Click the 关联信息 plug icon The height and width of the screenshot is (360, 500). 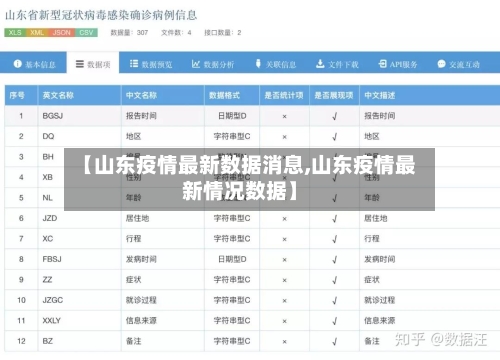point(258,63)
